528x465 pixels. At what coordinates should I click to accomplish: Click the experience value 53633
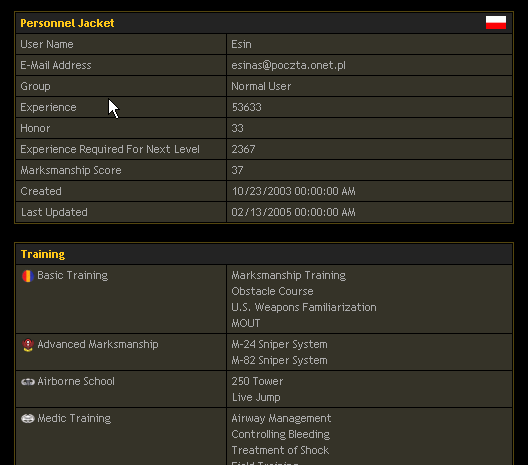click(246, 107)
